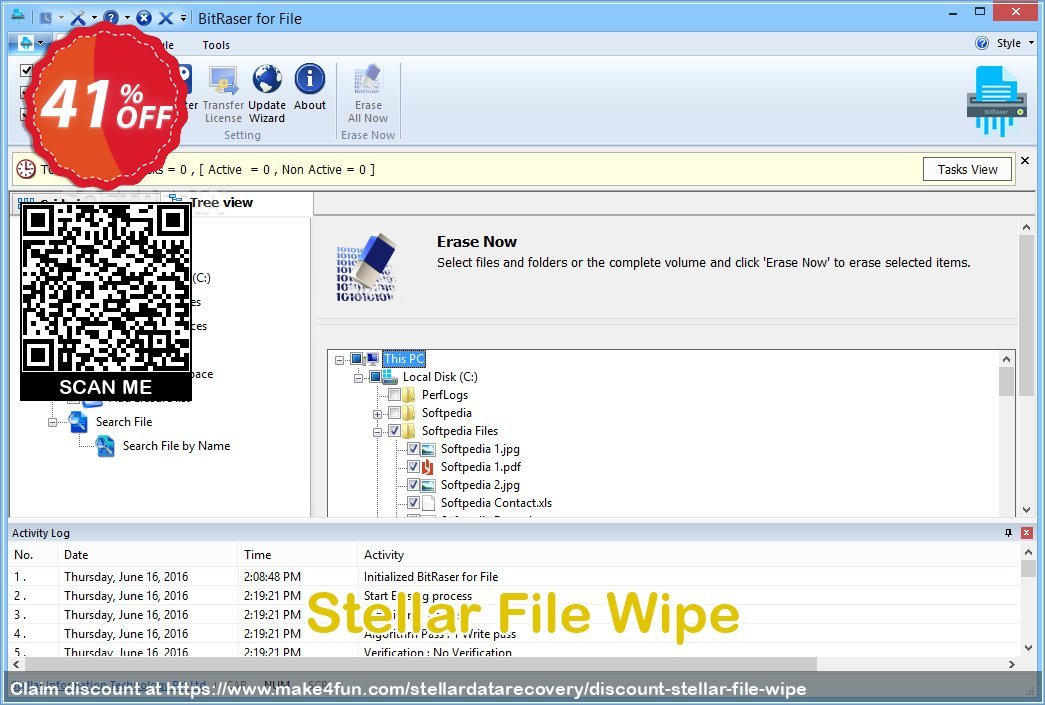
Task: Close the Activity Log panel
Action: click(1027, 532)
